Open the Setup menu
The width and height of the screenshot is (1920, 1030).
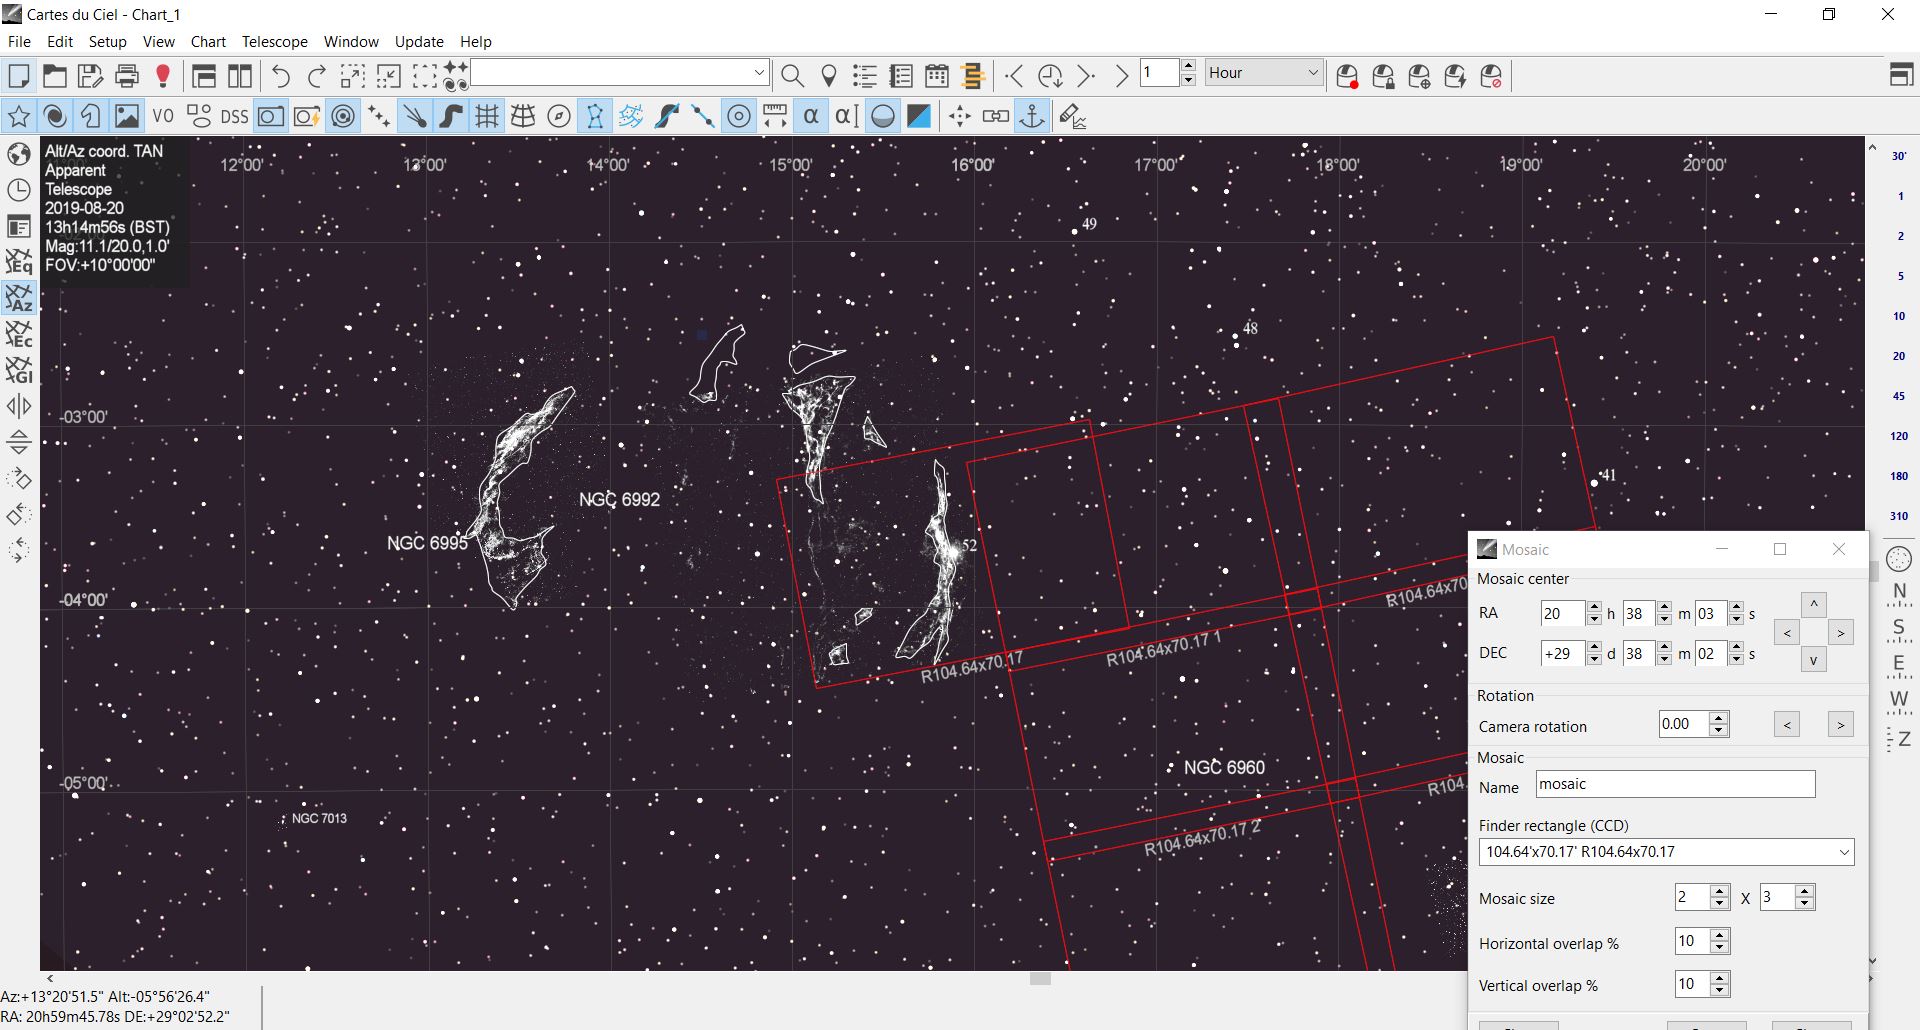tap(108, 41)
